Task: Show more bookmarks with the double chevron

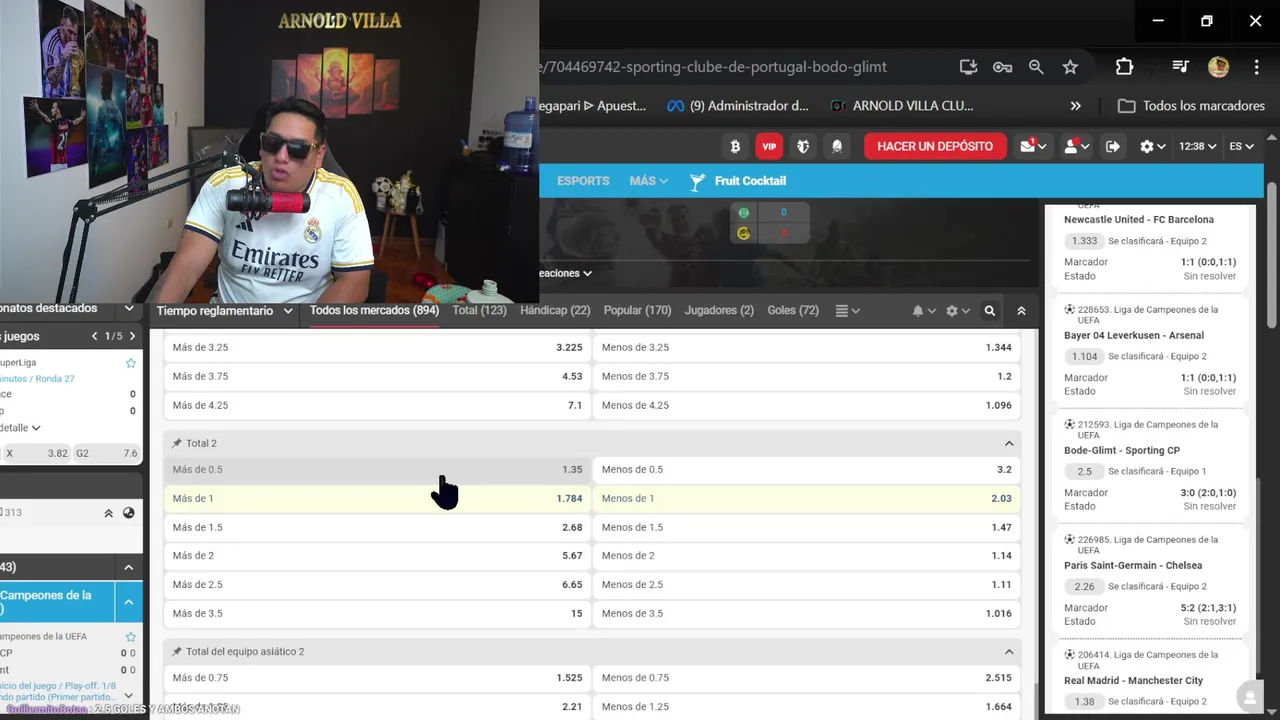Action: (1076, 105)
